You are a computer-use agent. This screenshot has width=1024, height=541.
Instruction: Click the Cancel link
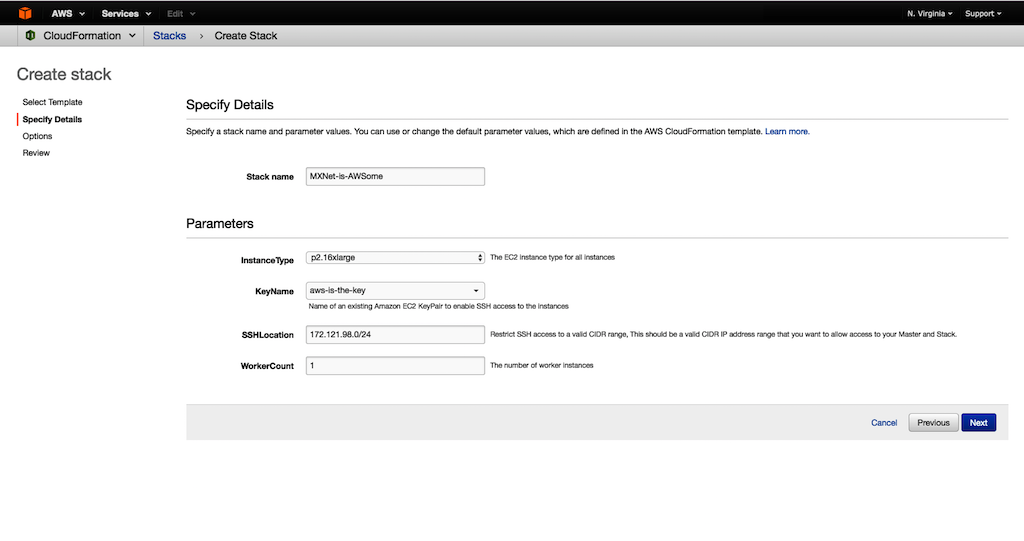pos(884,423)
